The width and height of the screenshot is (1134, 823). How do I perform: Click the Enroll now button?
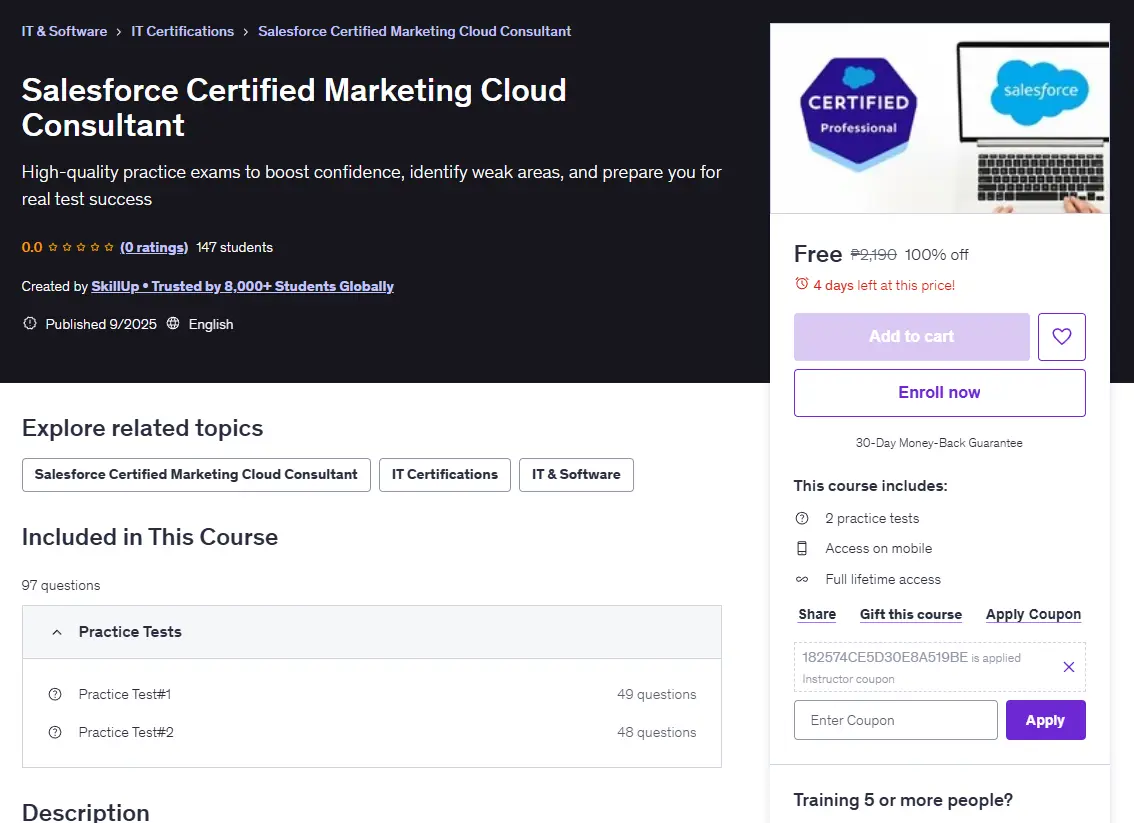tap(939, 393)
